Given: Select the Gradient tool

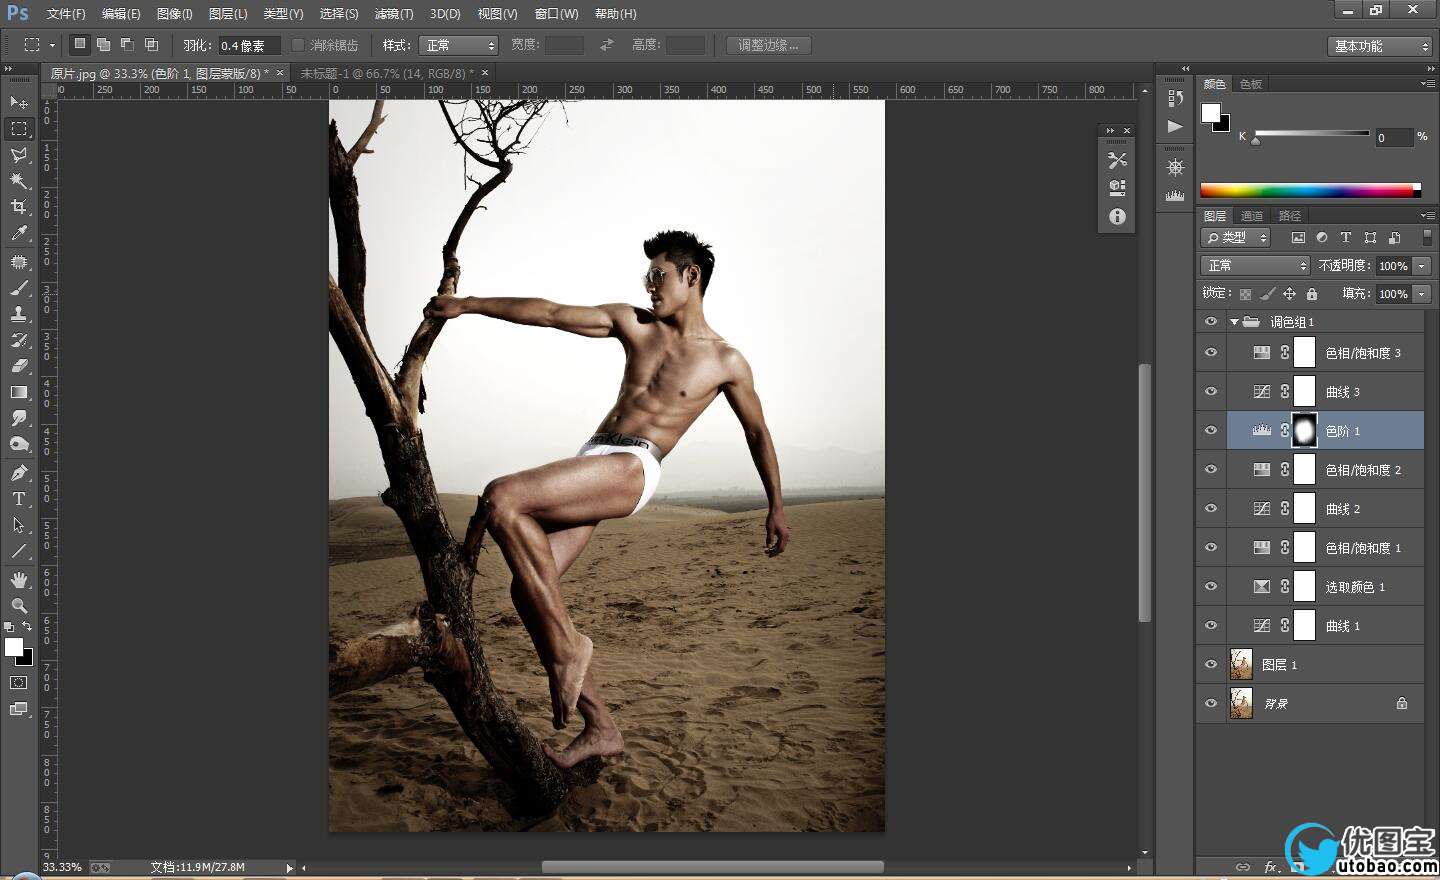Looking at the screenshot, I should (x=19, y=392).
